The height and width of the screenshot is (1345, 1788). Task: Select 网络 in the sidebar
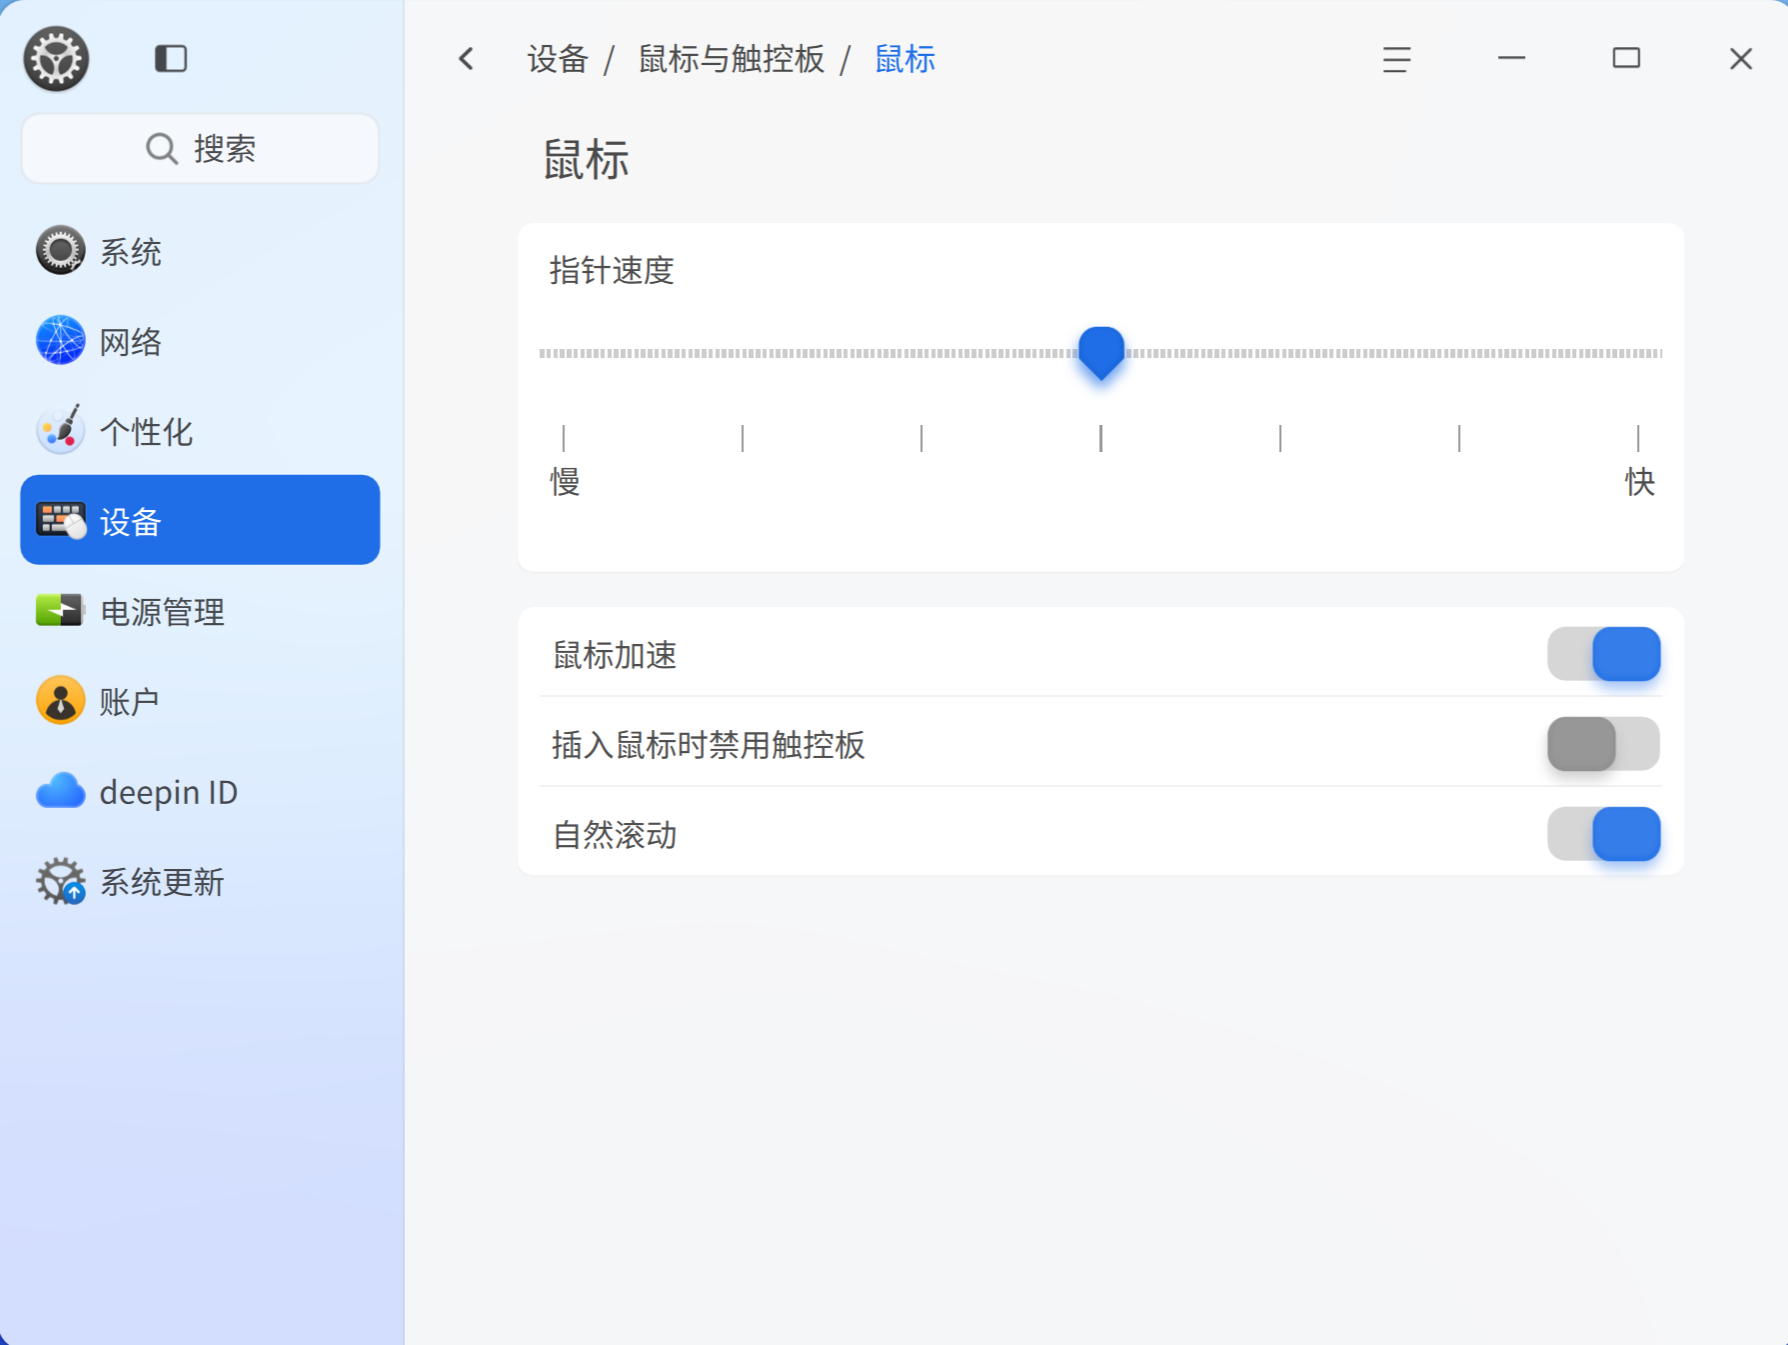coord(200,341)
